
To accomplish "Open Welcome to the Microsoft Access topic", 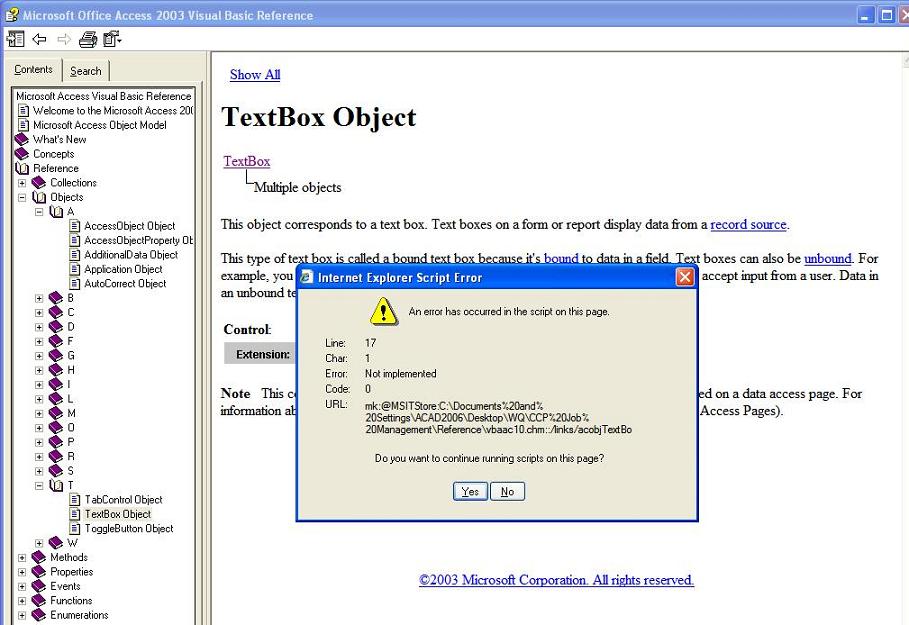I will [113, 111].
